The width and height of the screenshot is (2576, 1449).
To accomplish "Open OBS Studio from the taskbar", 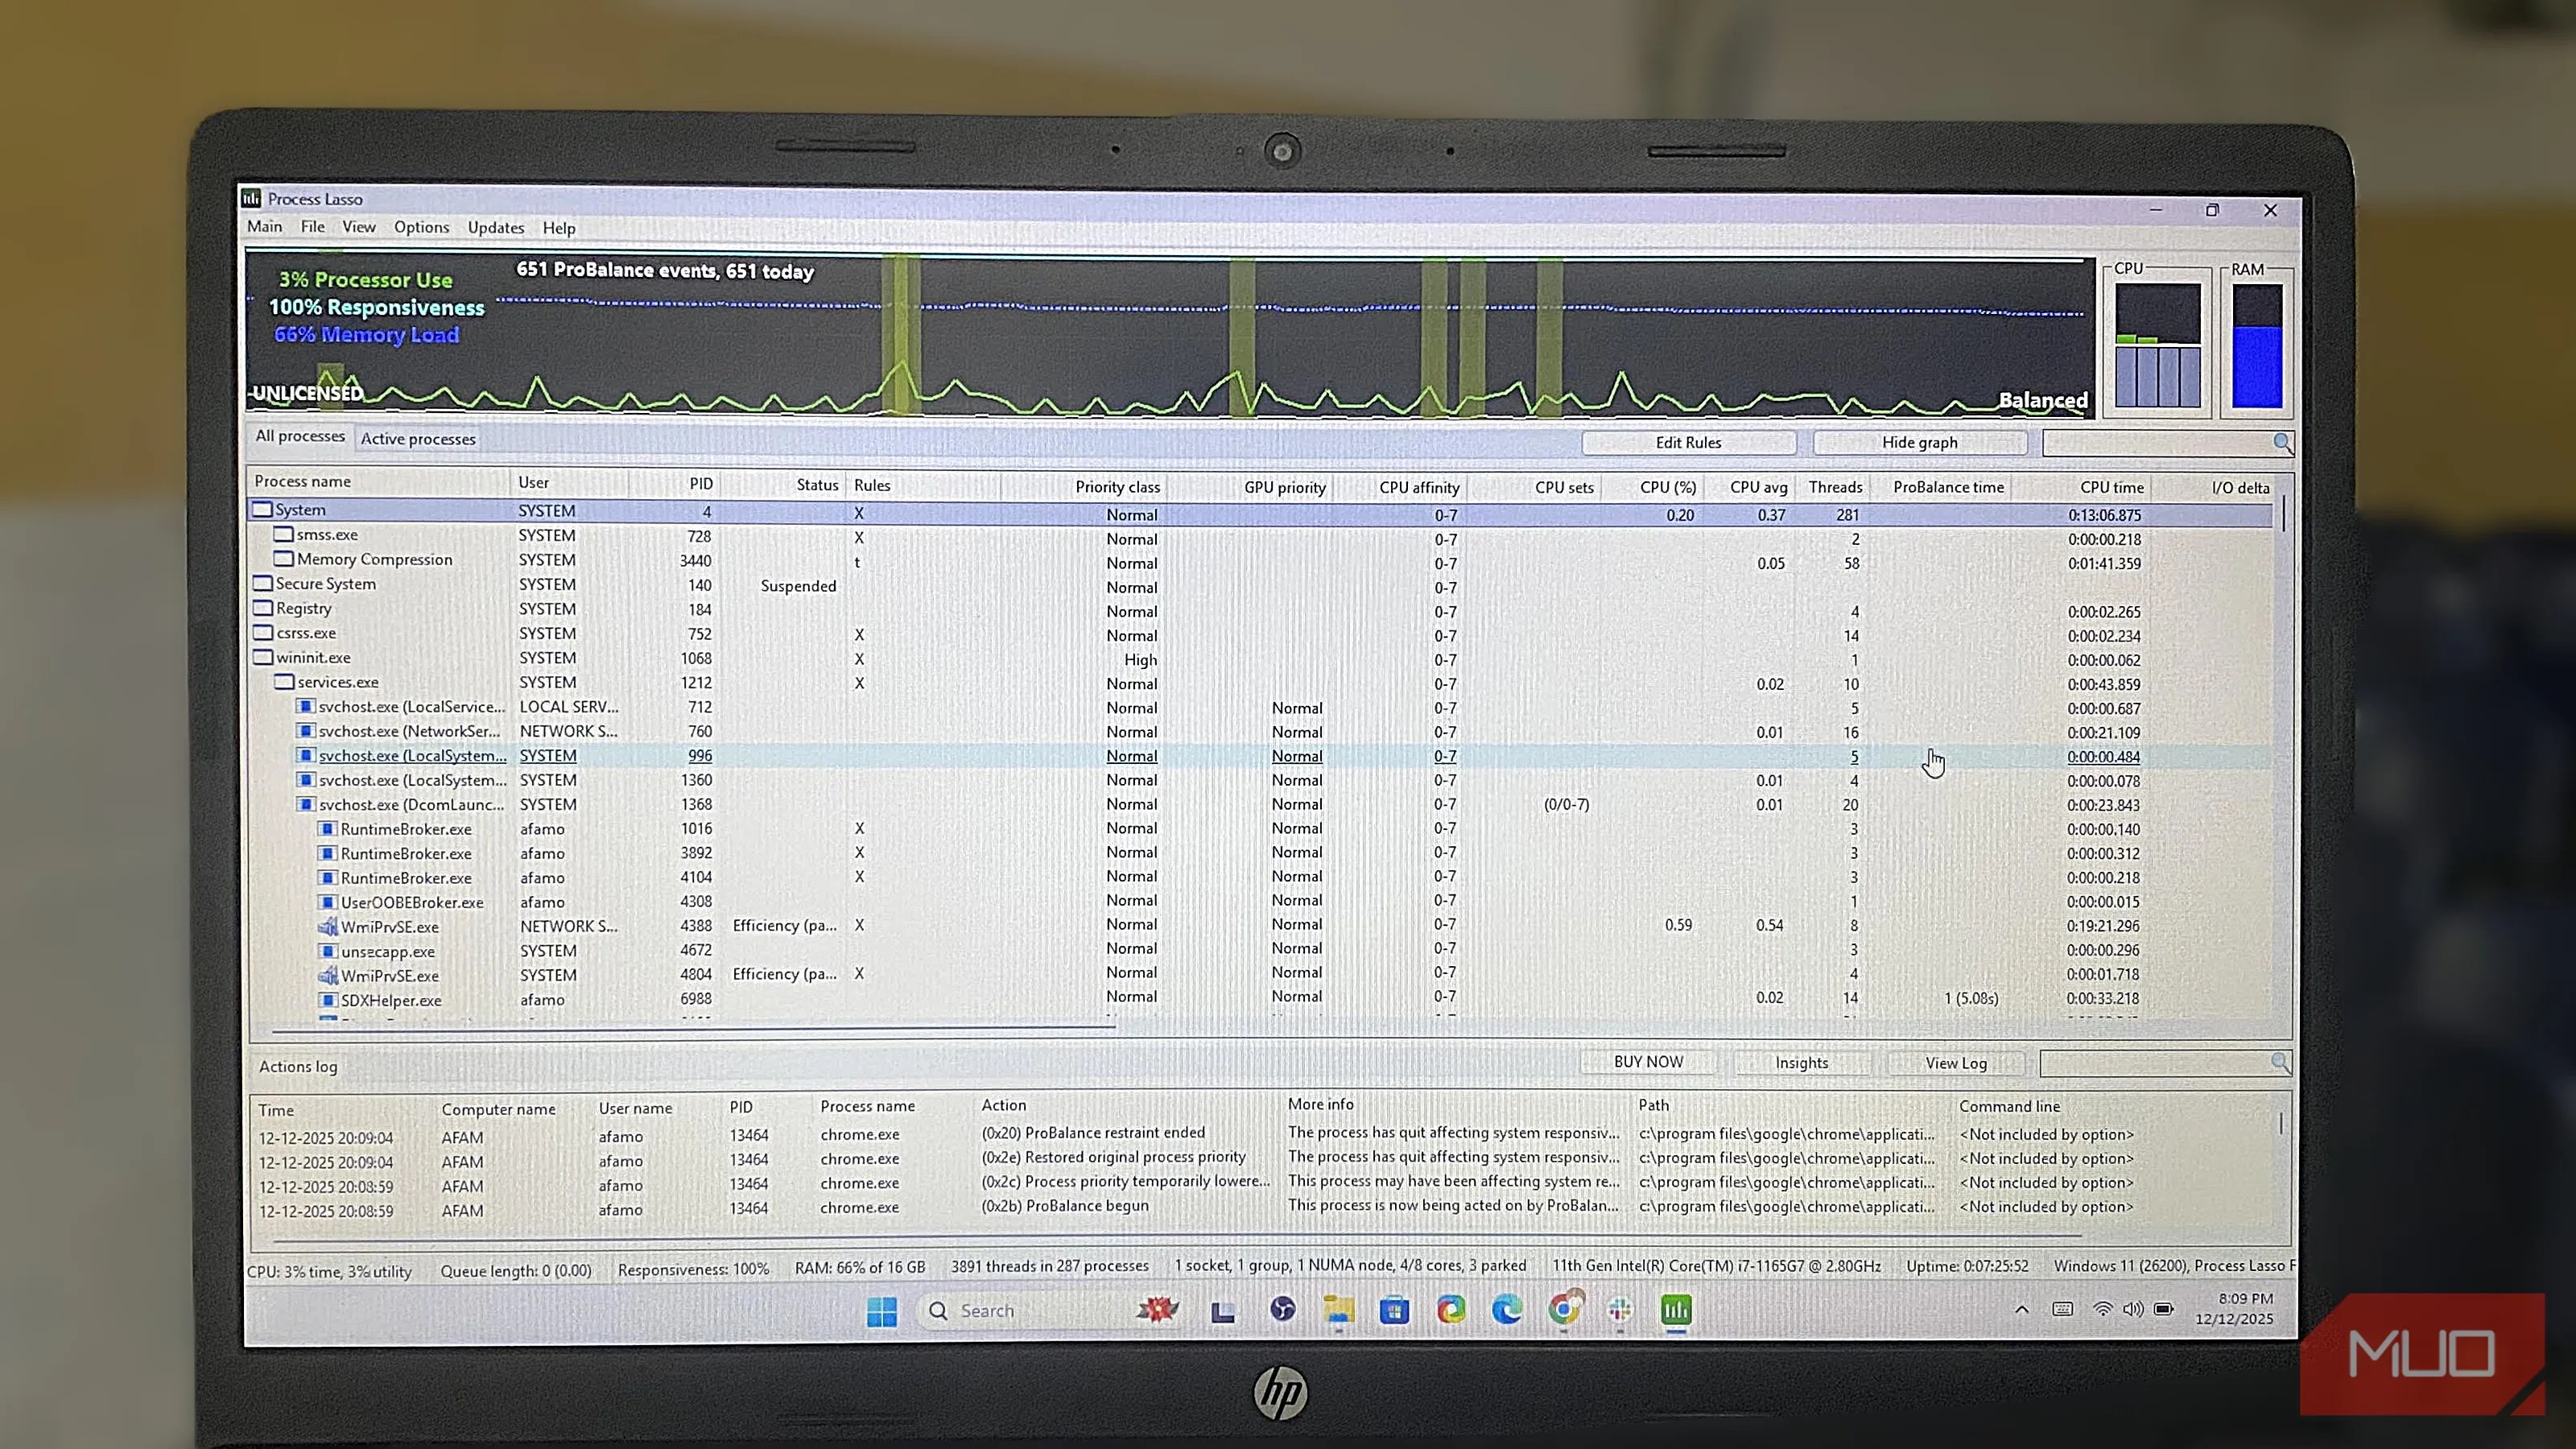I will click(x=1283, y=1310).
